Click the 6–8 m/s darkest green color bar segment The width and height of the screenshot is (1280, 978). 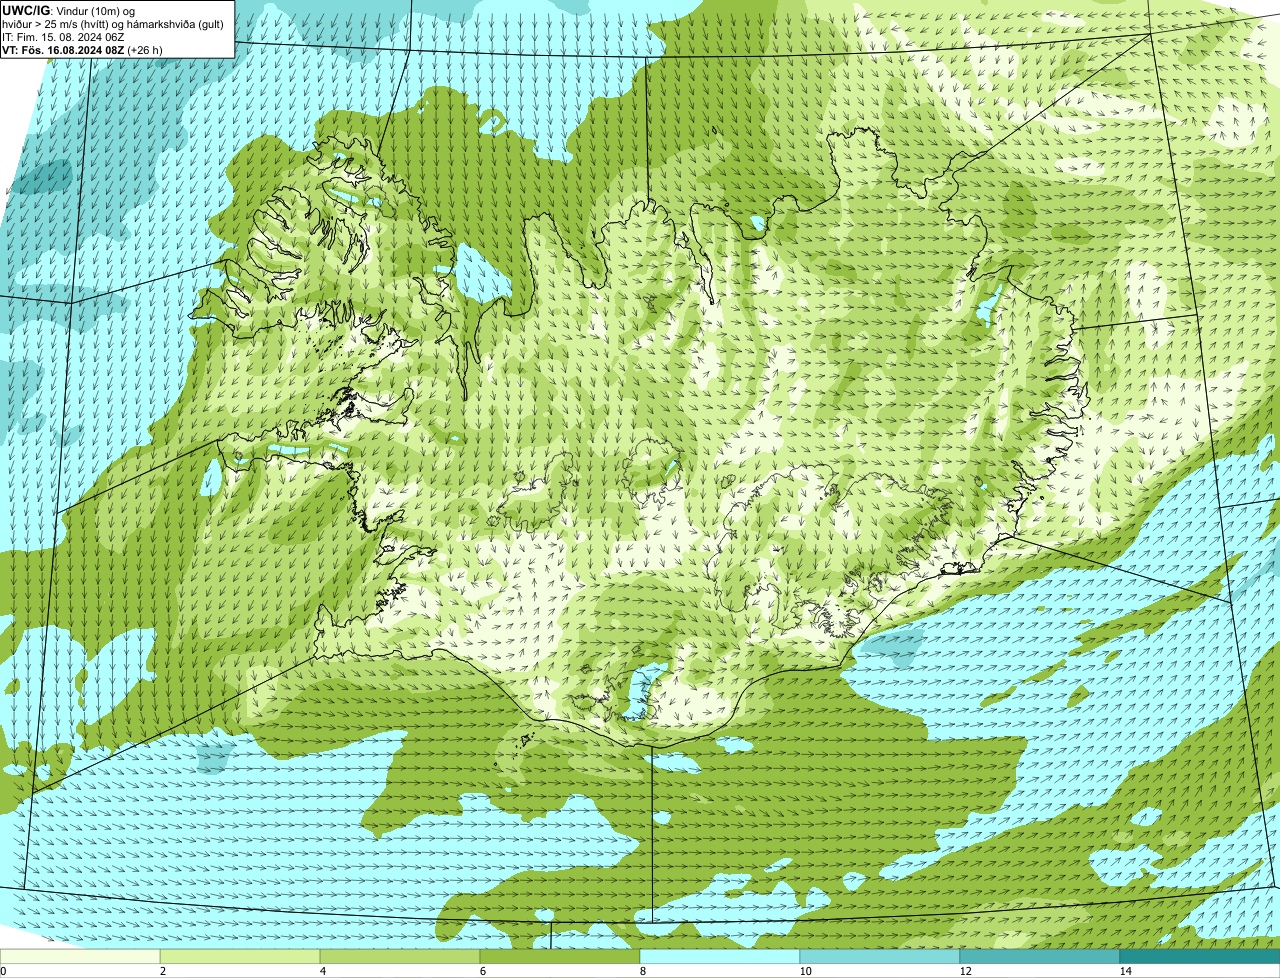click(560, 956)
